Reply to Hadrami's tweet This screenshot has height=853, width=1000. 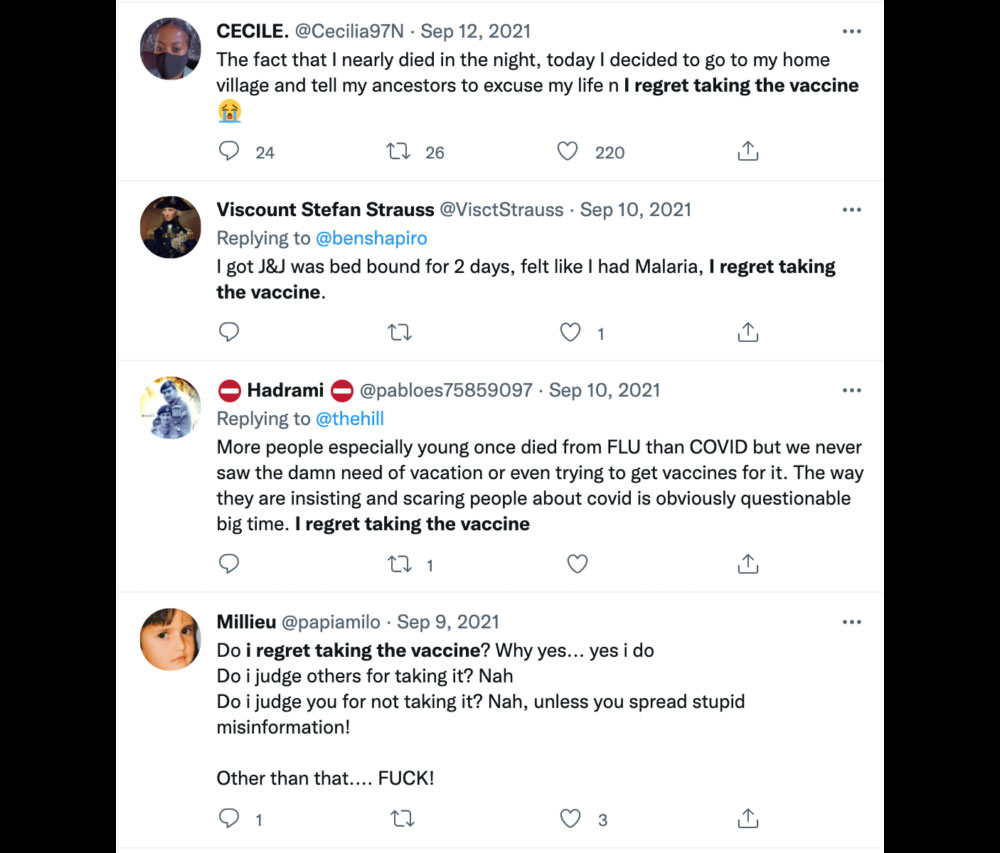229,564
